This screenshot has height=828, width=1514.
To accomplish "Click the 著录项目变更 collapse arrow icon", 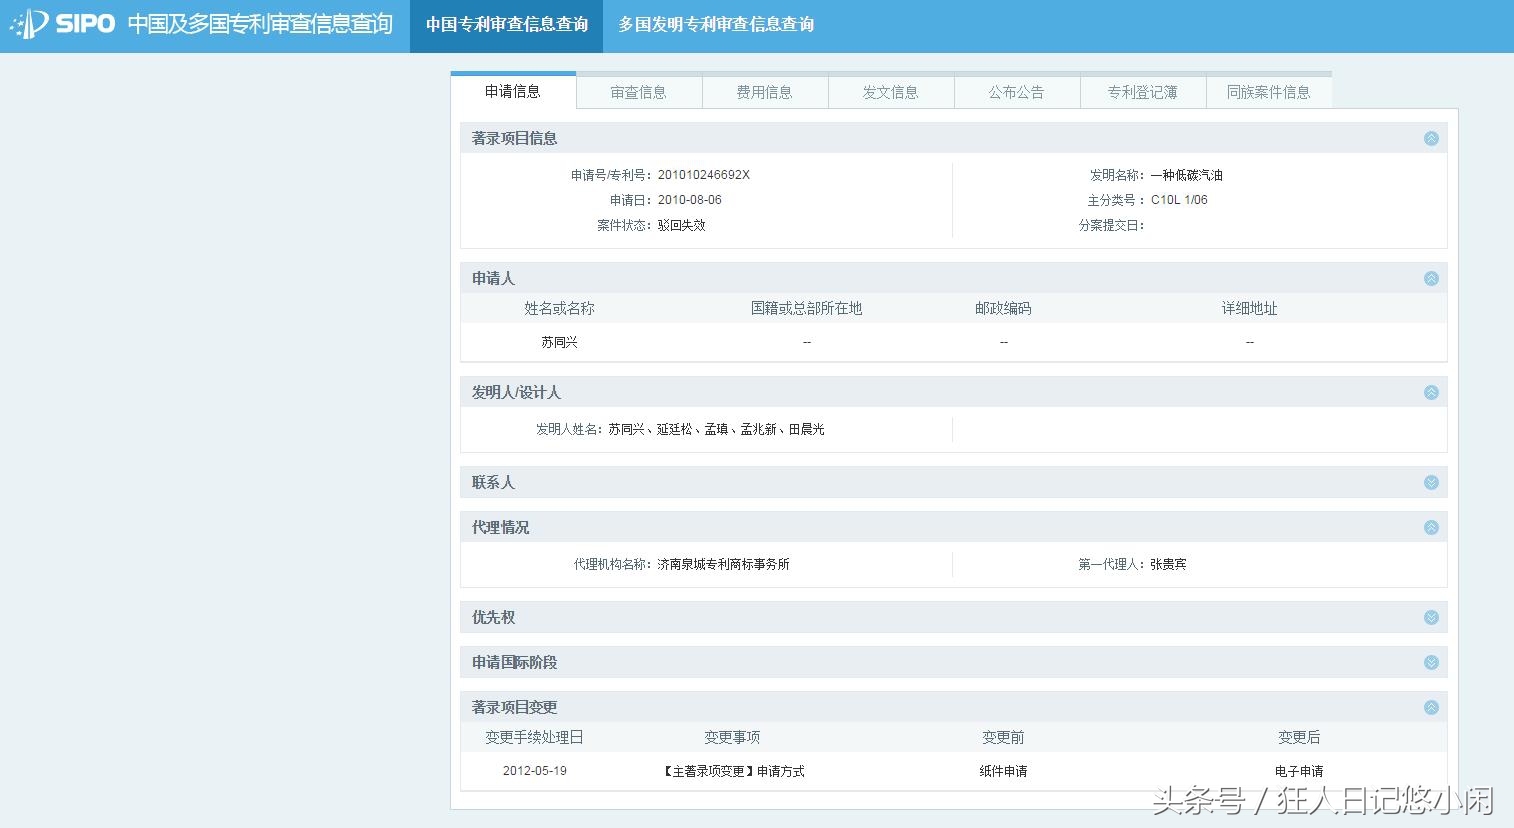I will point(1431,706).
